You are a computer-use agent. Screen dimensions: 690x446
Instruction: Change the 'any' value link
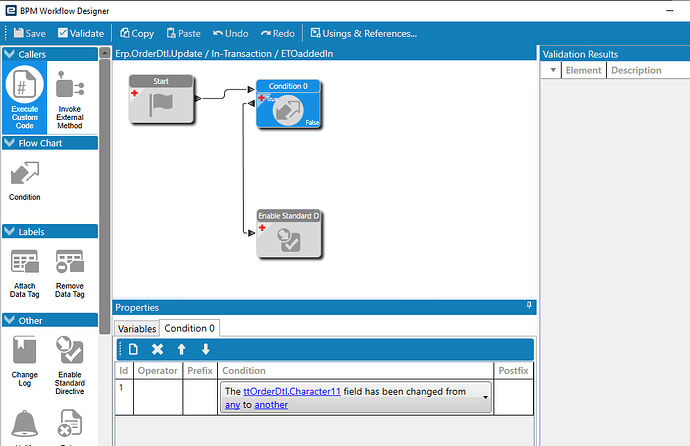232,405
